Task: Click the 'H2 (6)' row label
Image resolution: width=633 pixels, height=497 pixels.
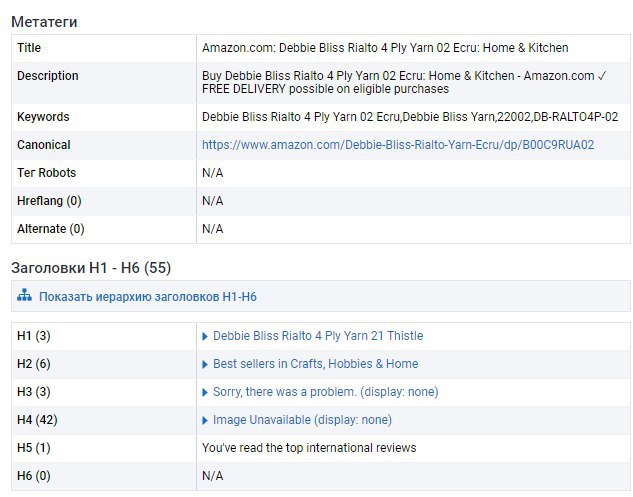Action: [x=34, y=364]
